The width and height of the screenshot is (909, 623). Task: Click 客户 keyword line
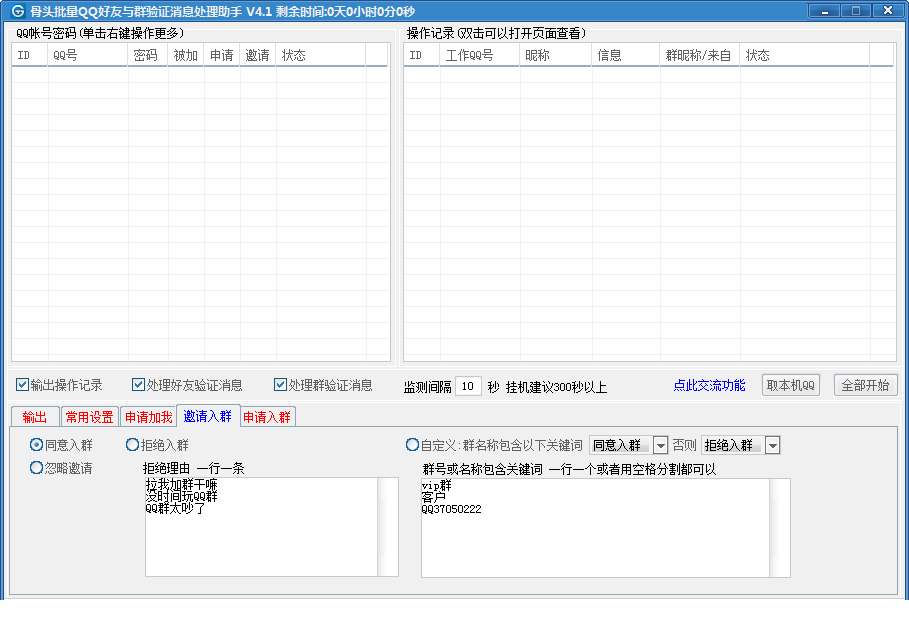point(434,497)
